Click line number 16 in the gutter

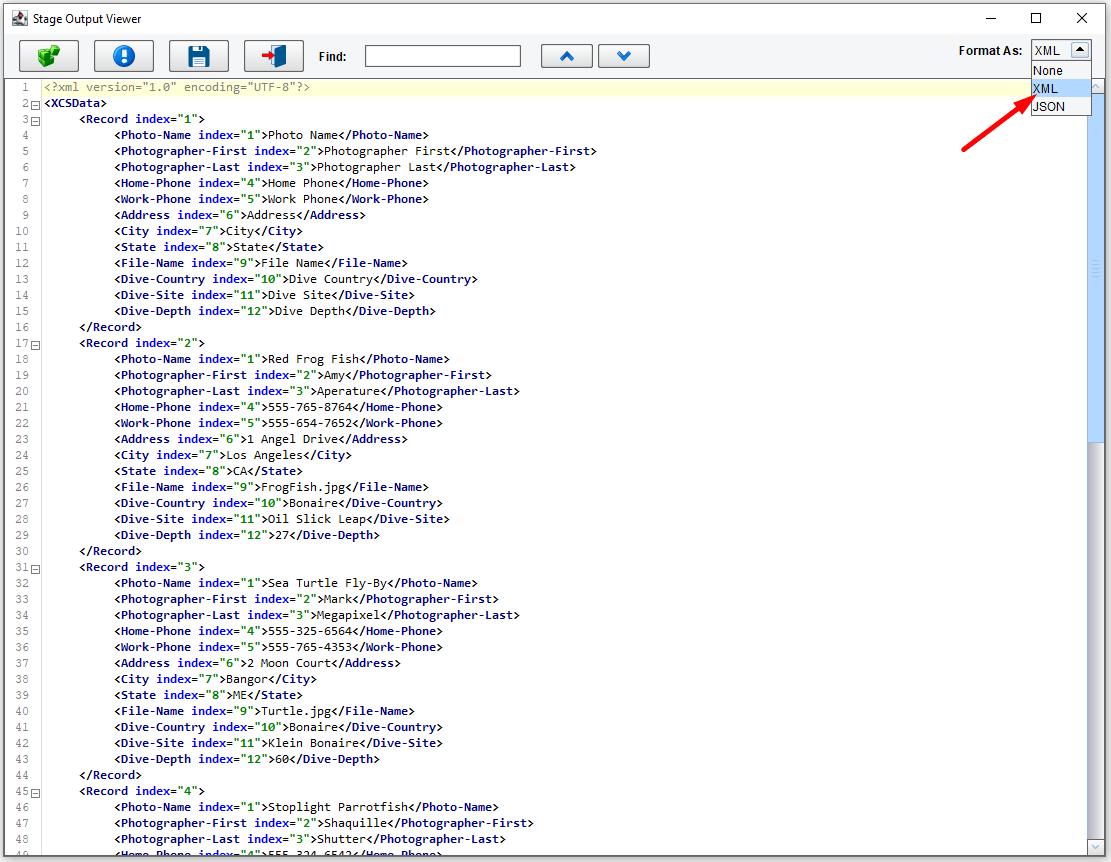[22, 327]
